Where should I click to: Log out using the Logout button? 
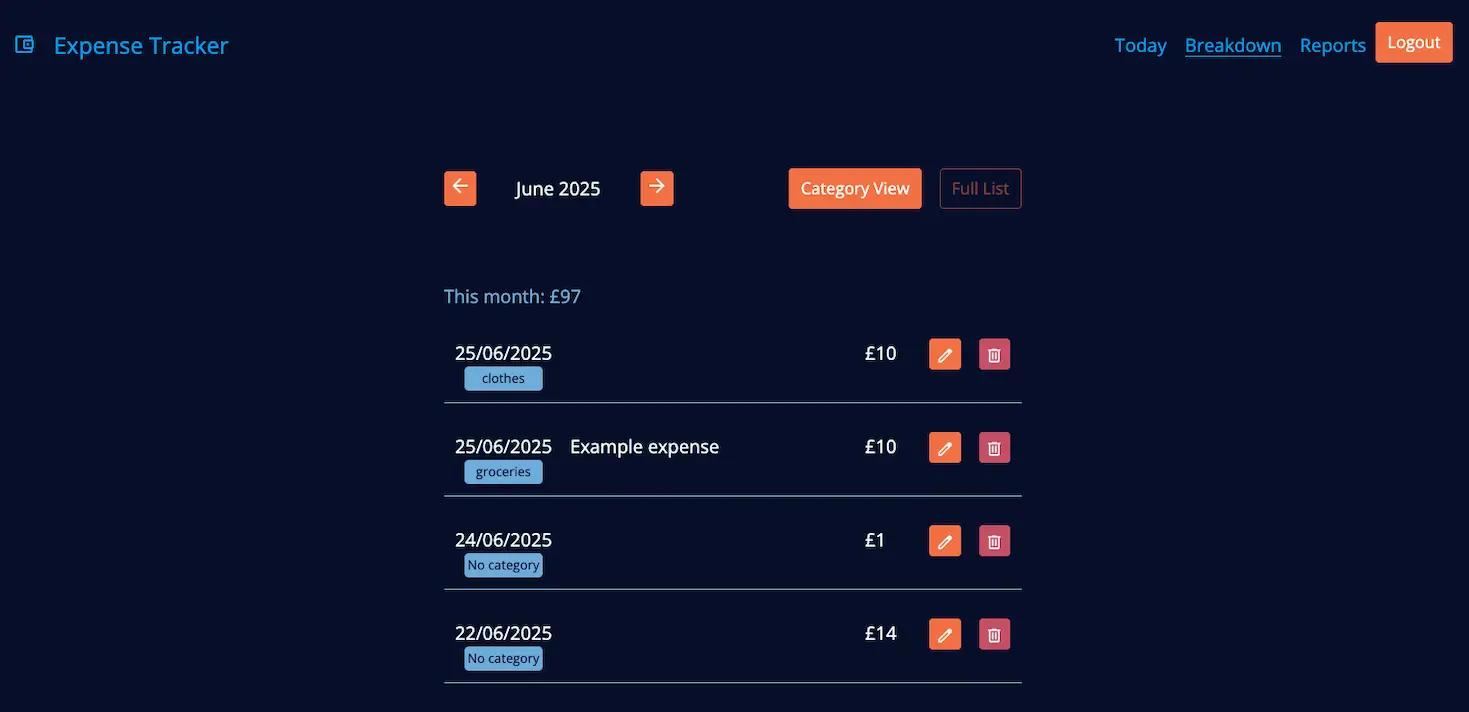[x=1413, y=42]
